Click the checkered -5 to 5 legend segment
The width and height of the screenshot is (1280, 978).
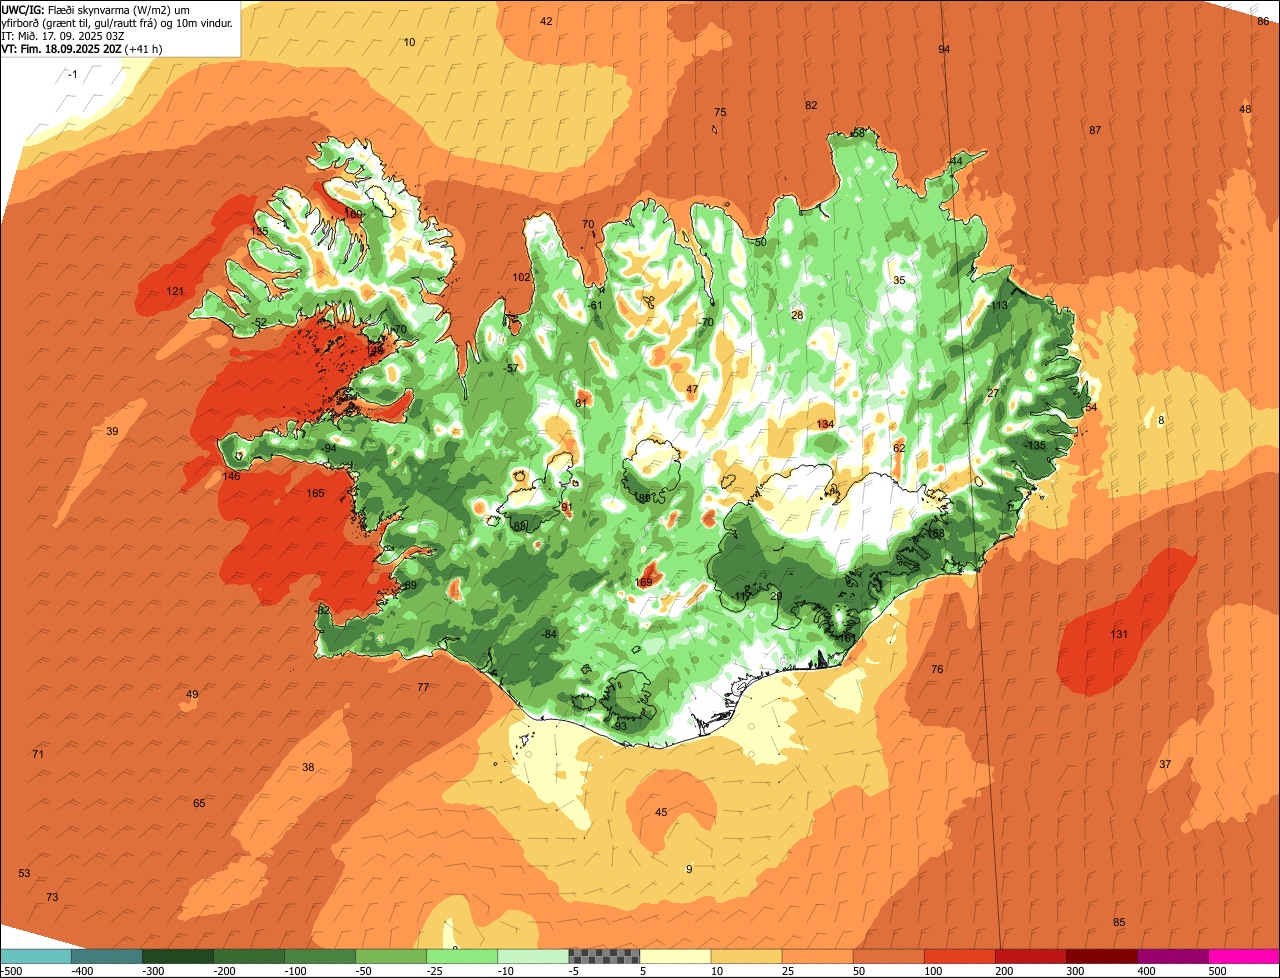coord(604,956)
